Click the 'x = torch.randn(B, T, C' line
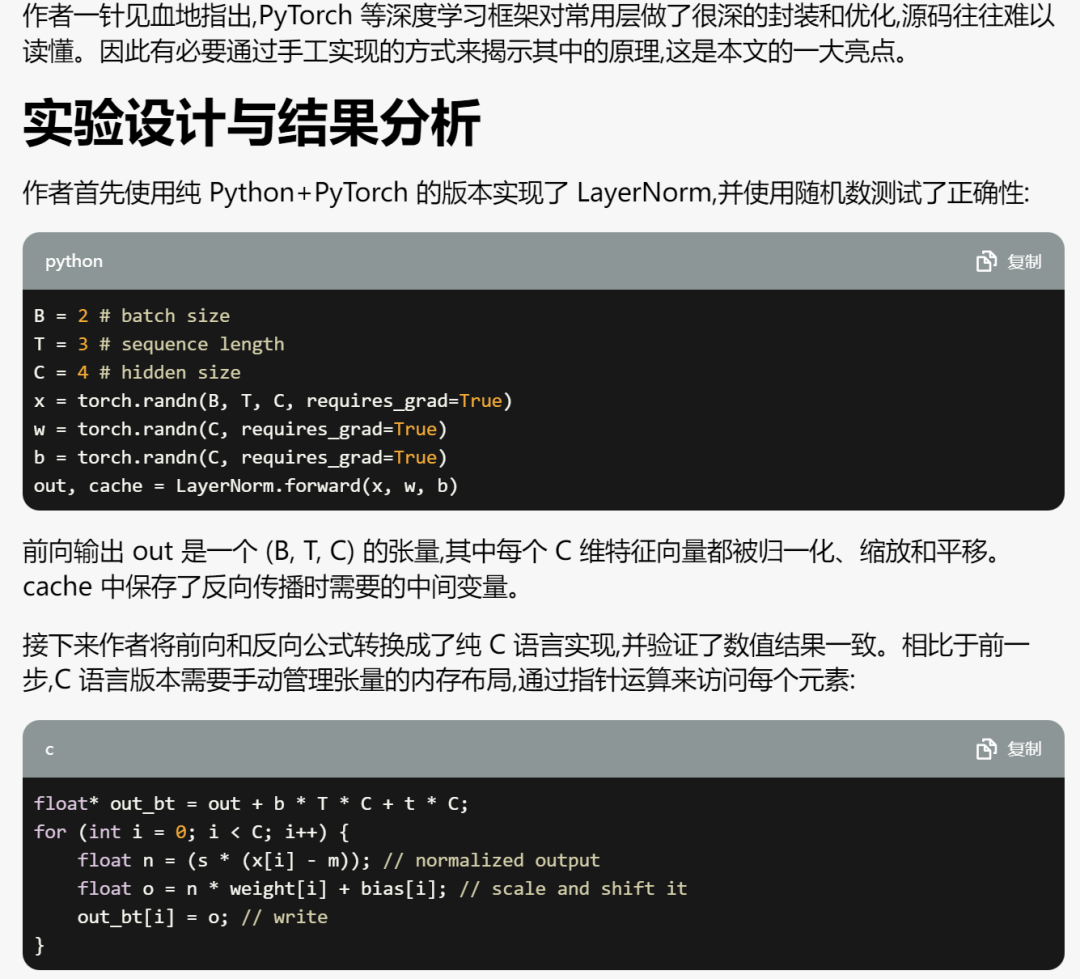This screenshot has width=1080, height=979. coord(273,400)
